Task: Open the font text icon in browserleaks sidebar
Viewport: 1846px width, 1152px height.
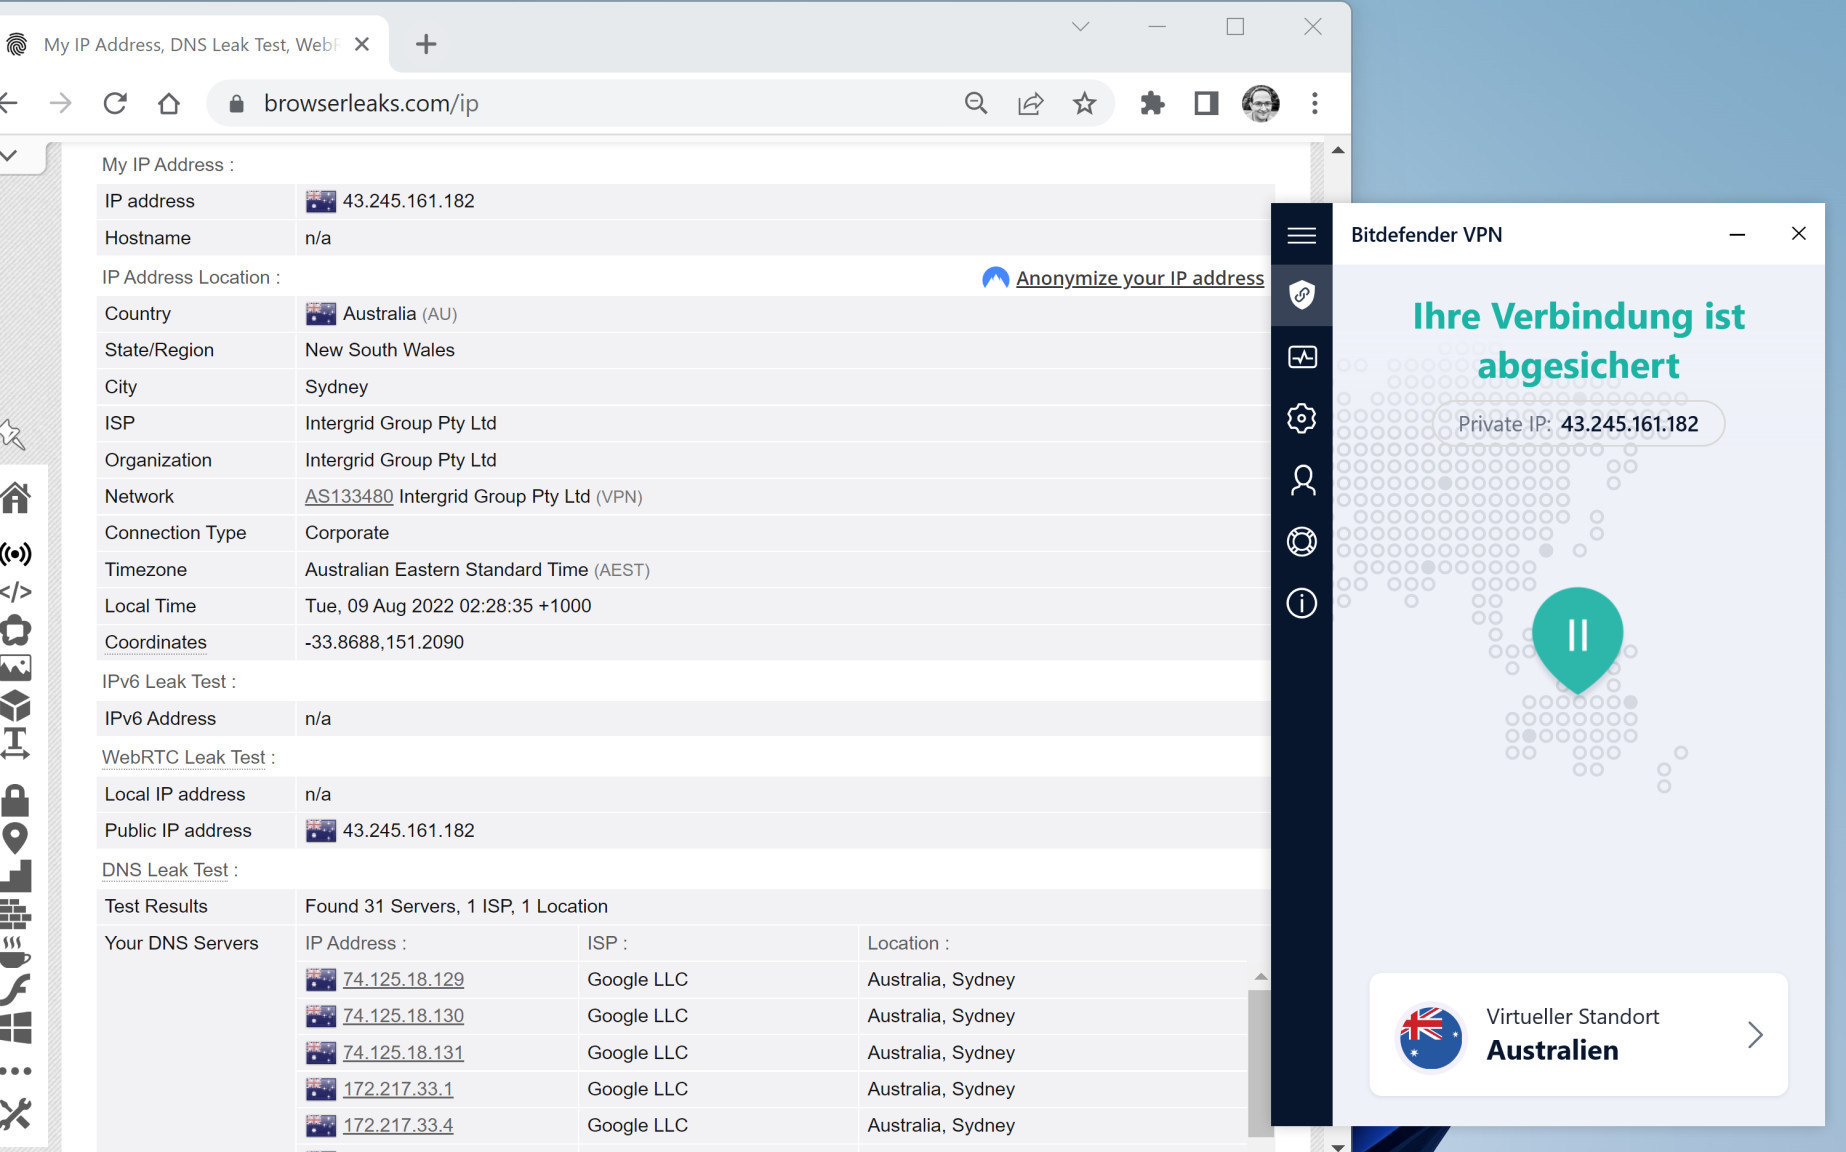Action: 16,743
